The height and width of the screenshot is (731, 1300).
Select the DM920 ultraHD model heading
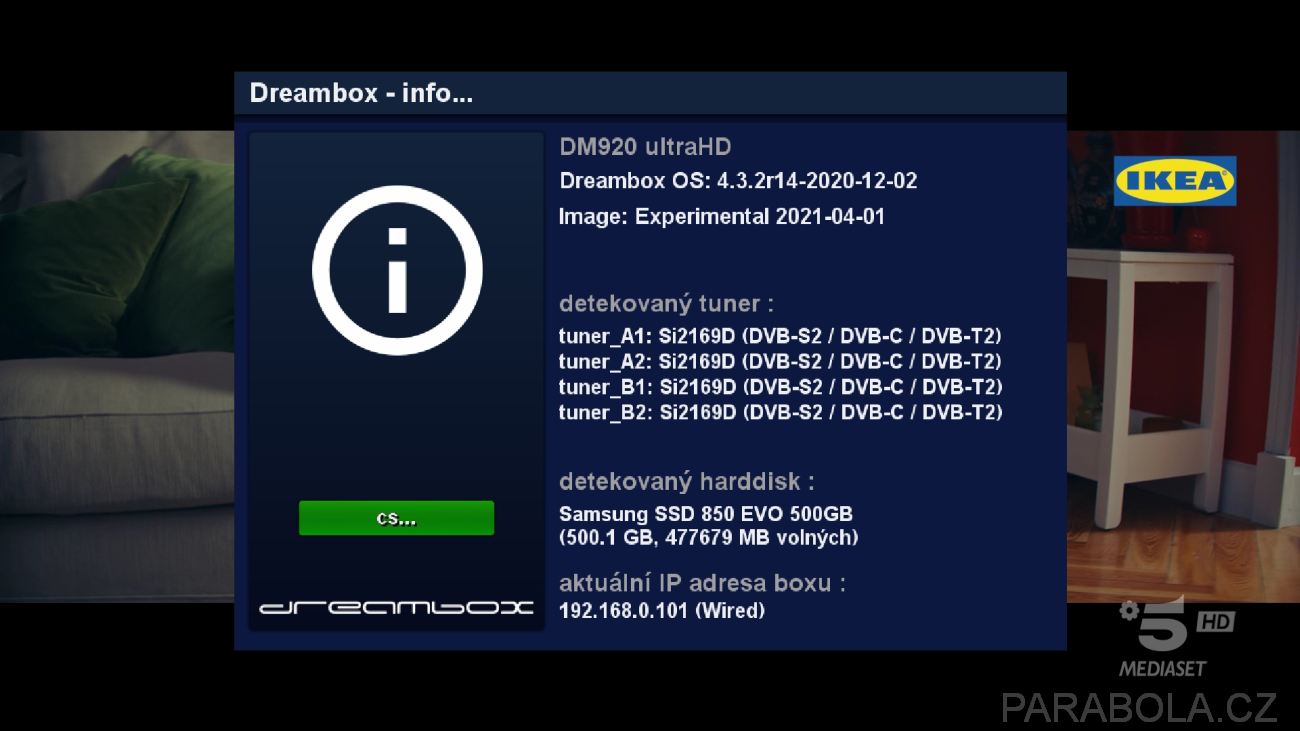click(x=645, y=147)
